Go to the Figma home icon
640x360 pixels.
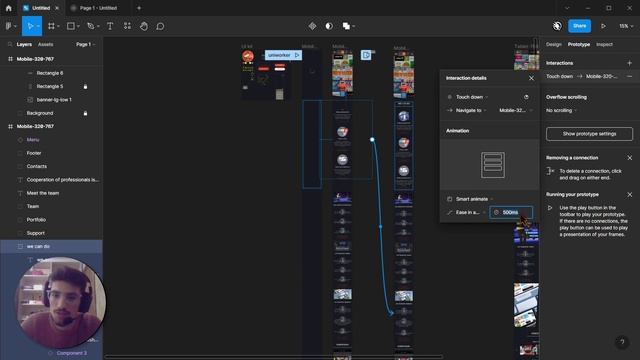(x=9, y=8)
